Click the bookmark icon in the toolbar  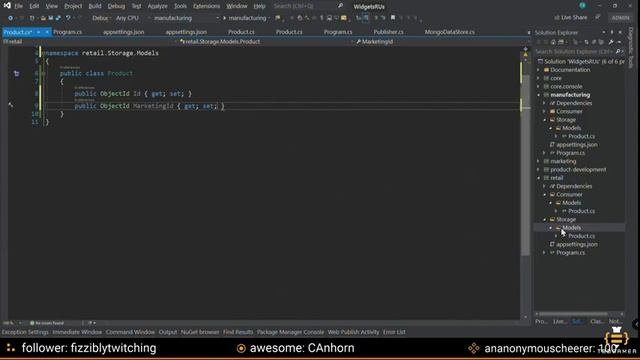point(393,18)
